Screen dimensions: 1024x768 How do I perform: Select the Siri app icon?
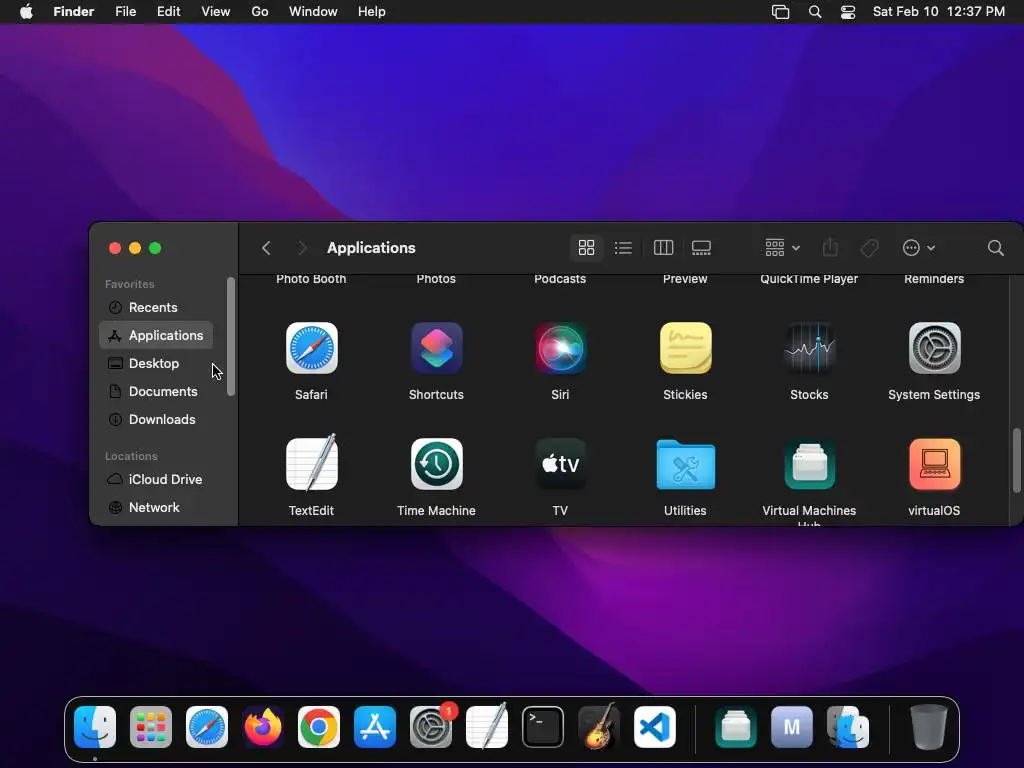coord(560,348)
